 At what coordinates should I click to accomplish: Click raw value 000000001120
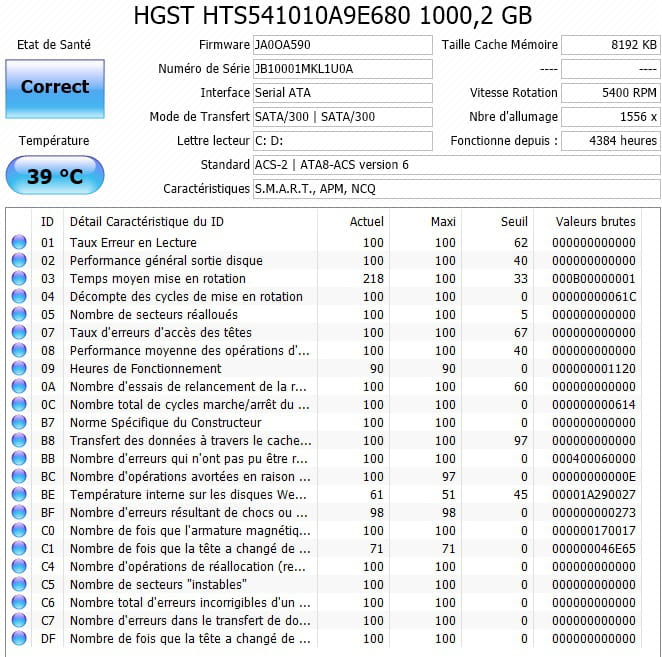[x=594, y=369]
